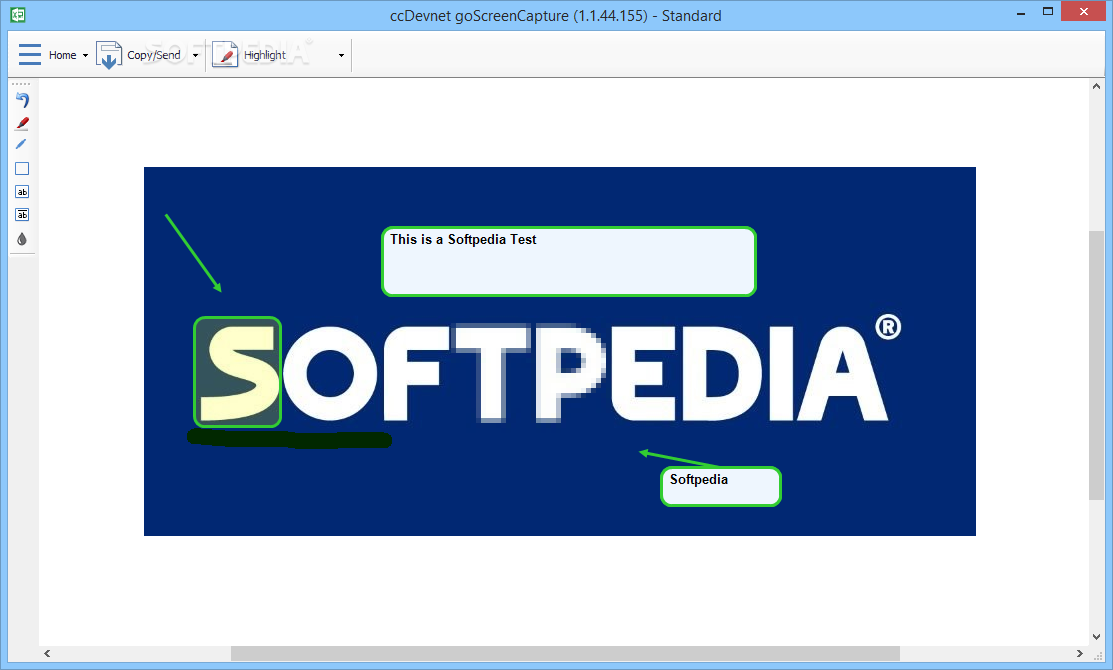
Task: Click the app icon in the title bar
Action: point(18,15)
